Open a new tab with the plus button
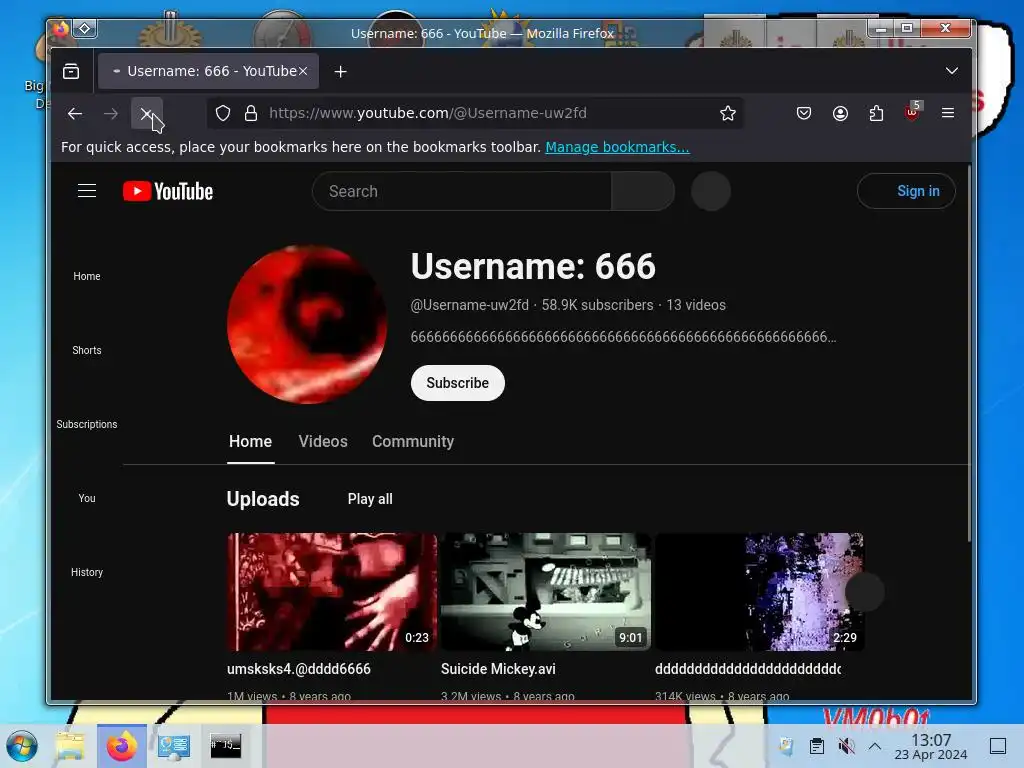 [340, 72]
